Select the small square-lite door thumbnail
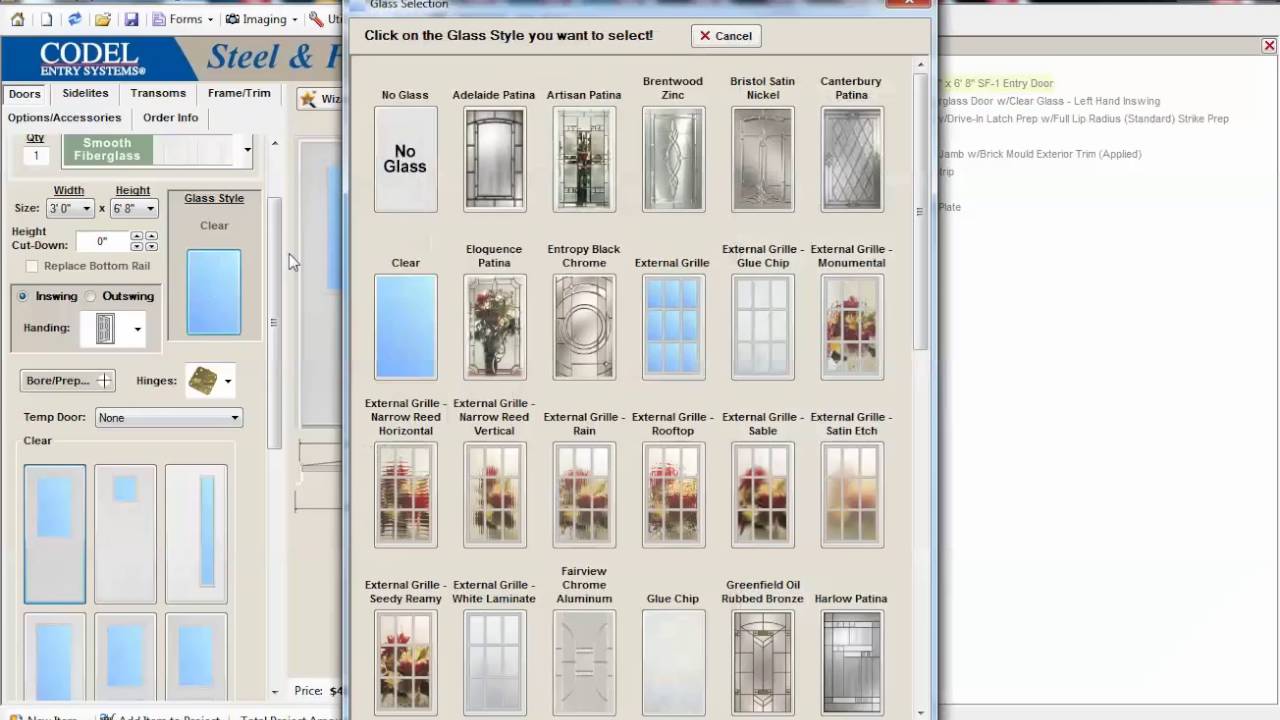This screenshot has width=1280, height=720. coord(125,534)
